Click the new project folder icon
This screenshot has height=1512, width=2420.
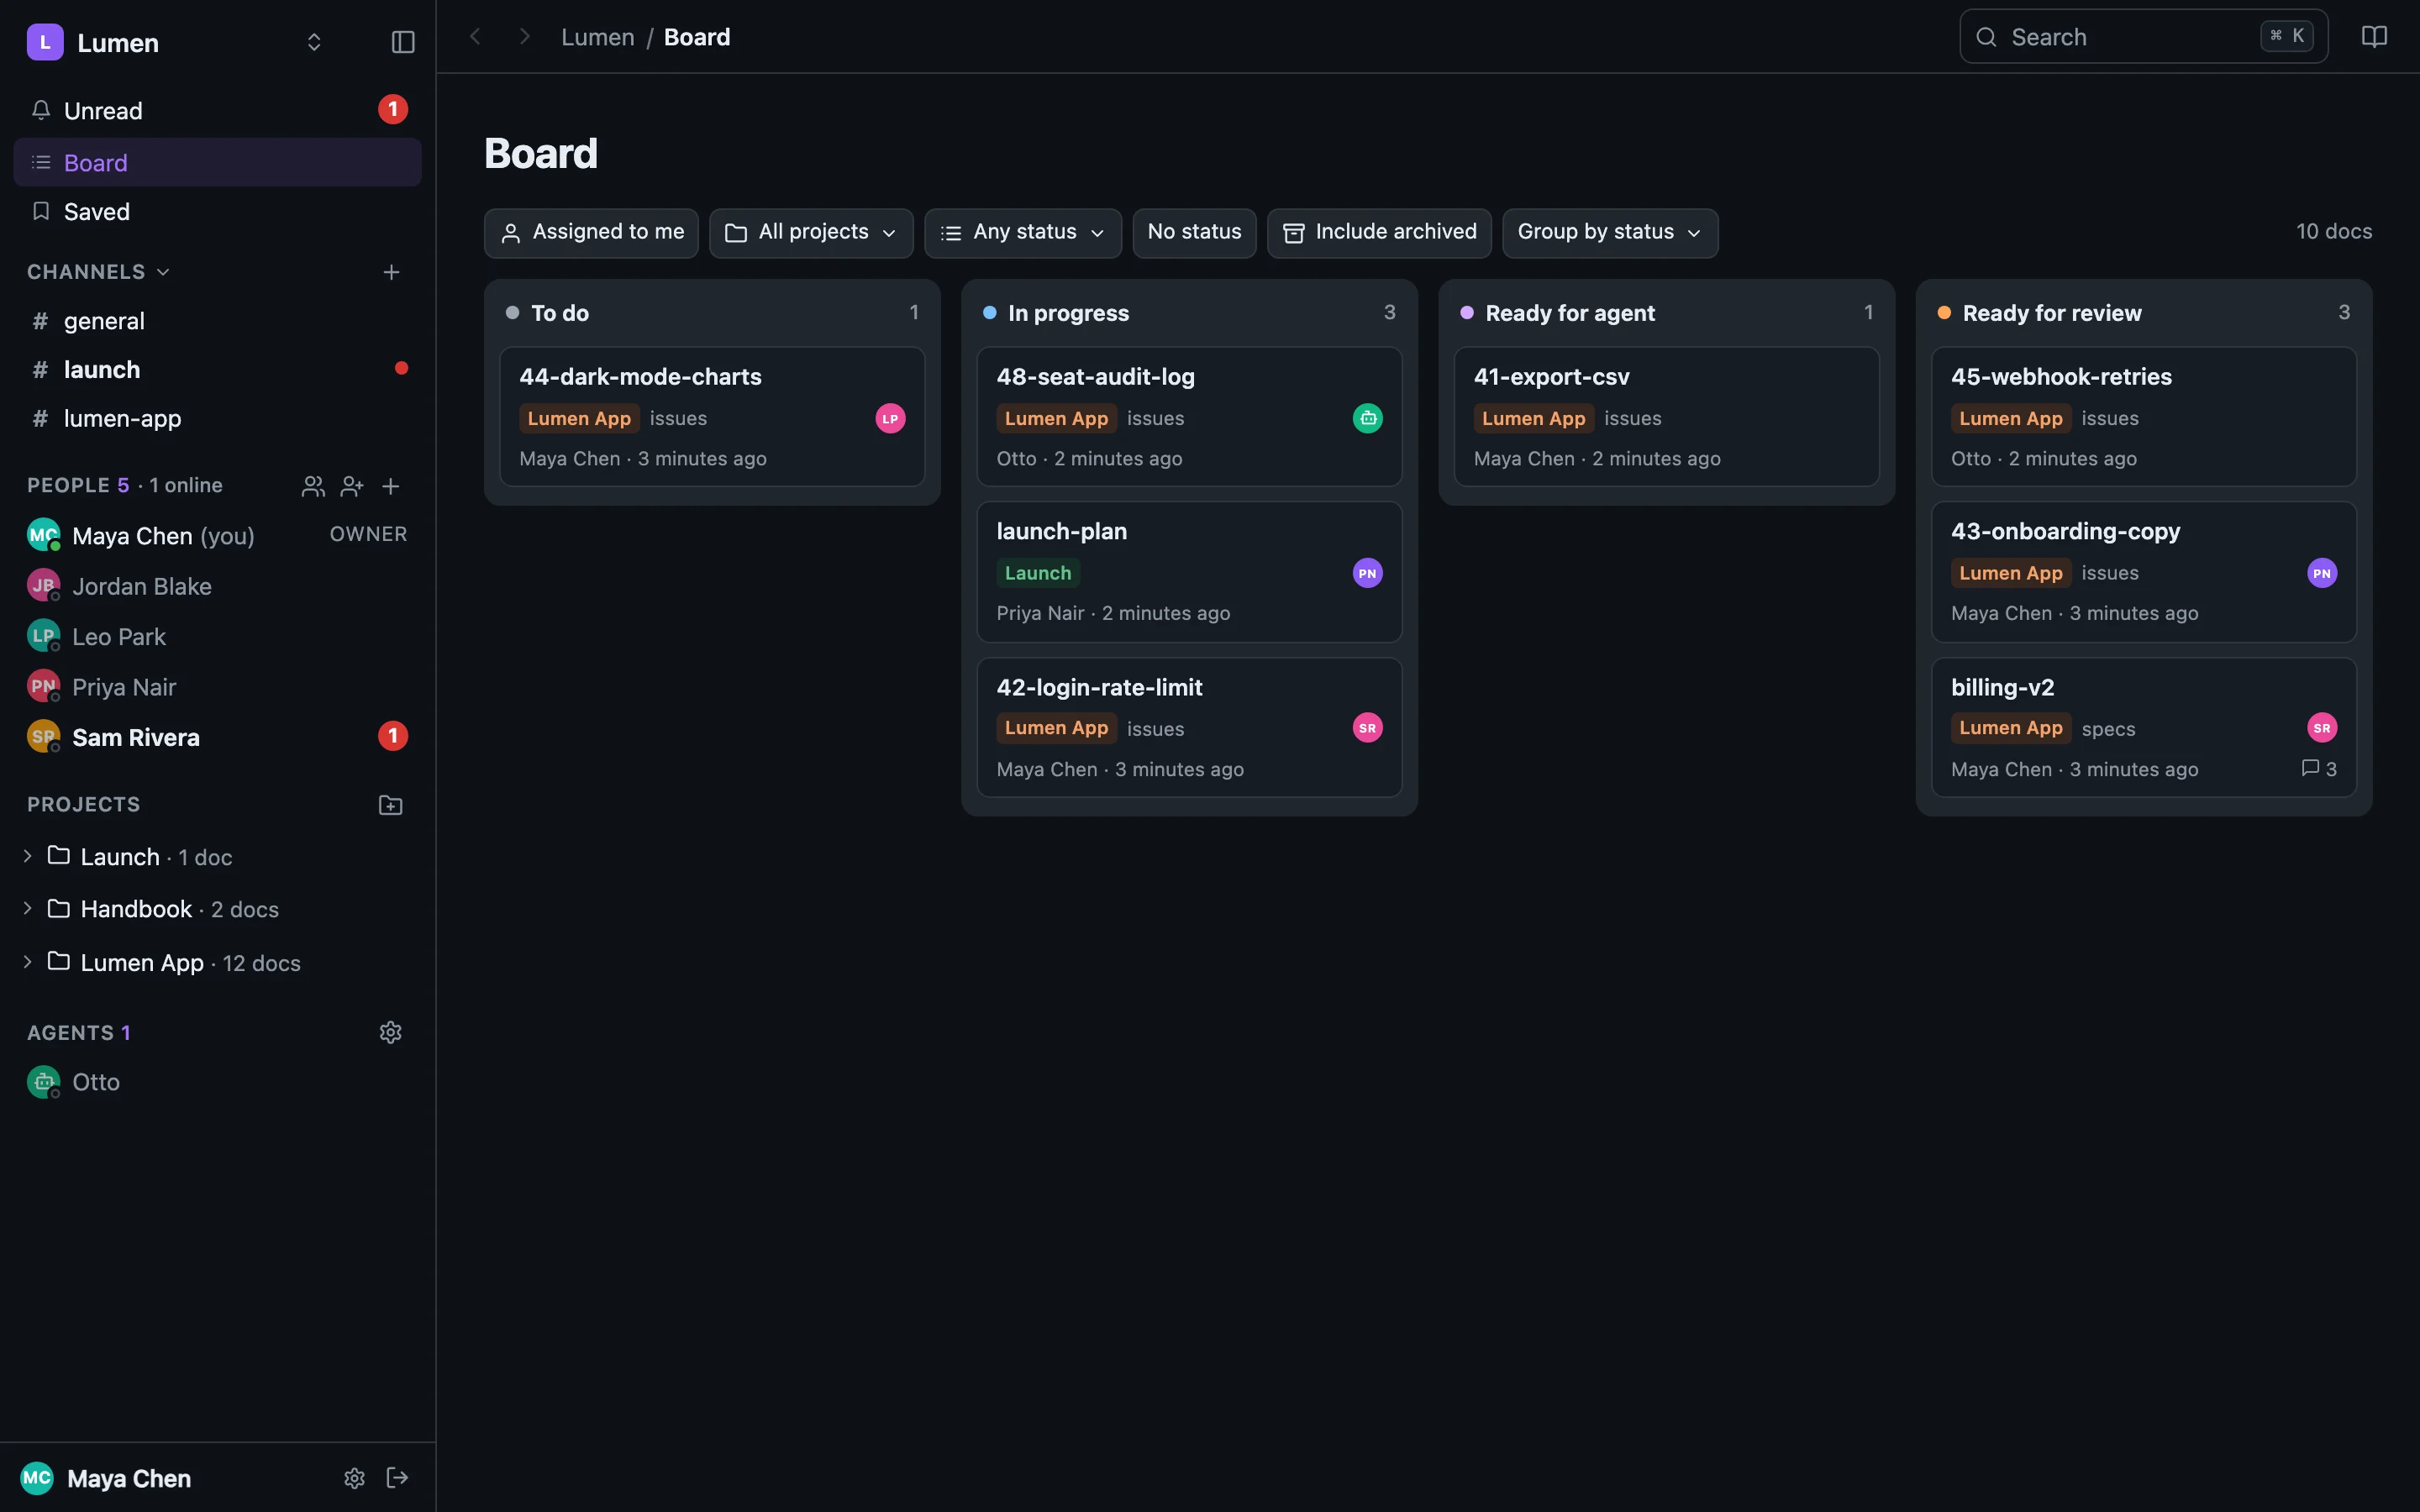(391, 805)
